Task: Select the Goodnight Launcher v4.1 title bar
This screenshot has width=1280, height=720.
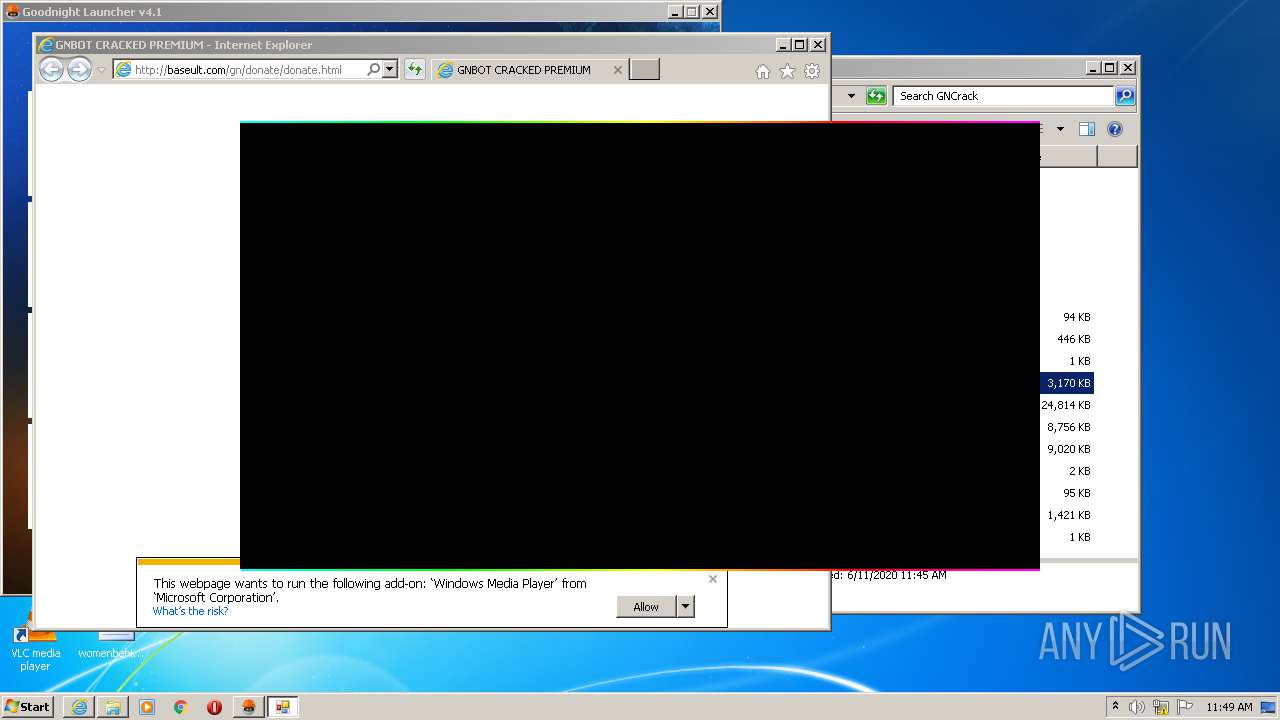Action: (337, 12)
